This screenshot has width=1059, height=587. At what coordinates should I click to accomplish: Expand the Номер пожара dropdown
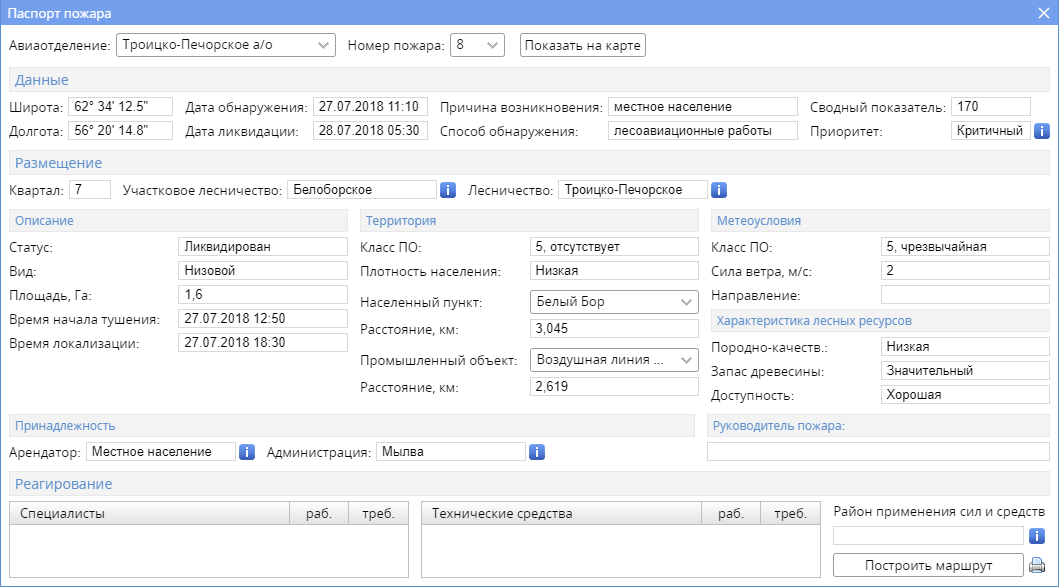(477, 45)
